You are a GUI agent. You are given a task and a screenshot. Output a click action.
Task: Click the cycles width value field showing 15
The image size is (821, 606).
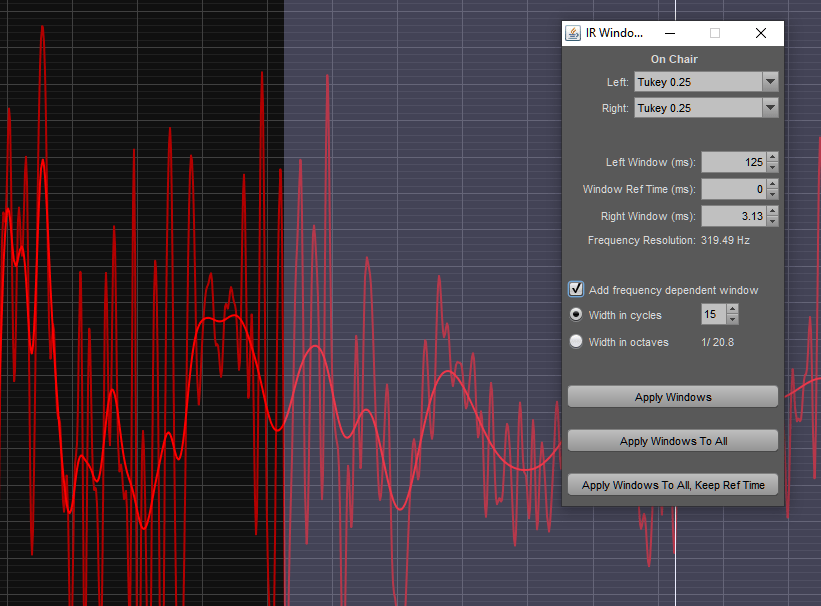713,314
